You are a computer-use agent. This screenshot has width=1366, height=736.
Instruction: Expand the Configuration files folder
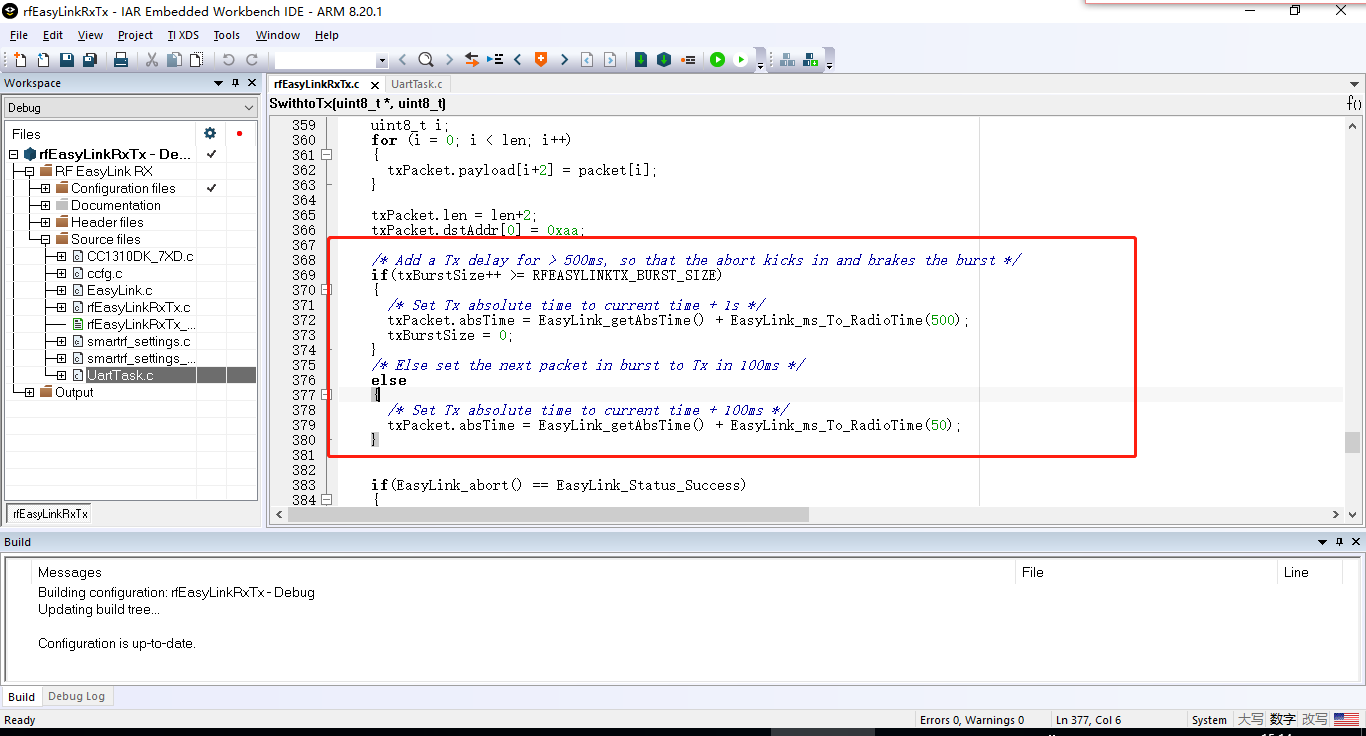pos(45,188)
